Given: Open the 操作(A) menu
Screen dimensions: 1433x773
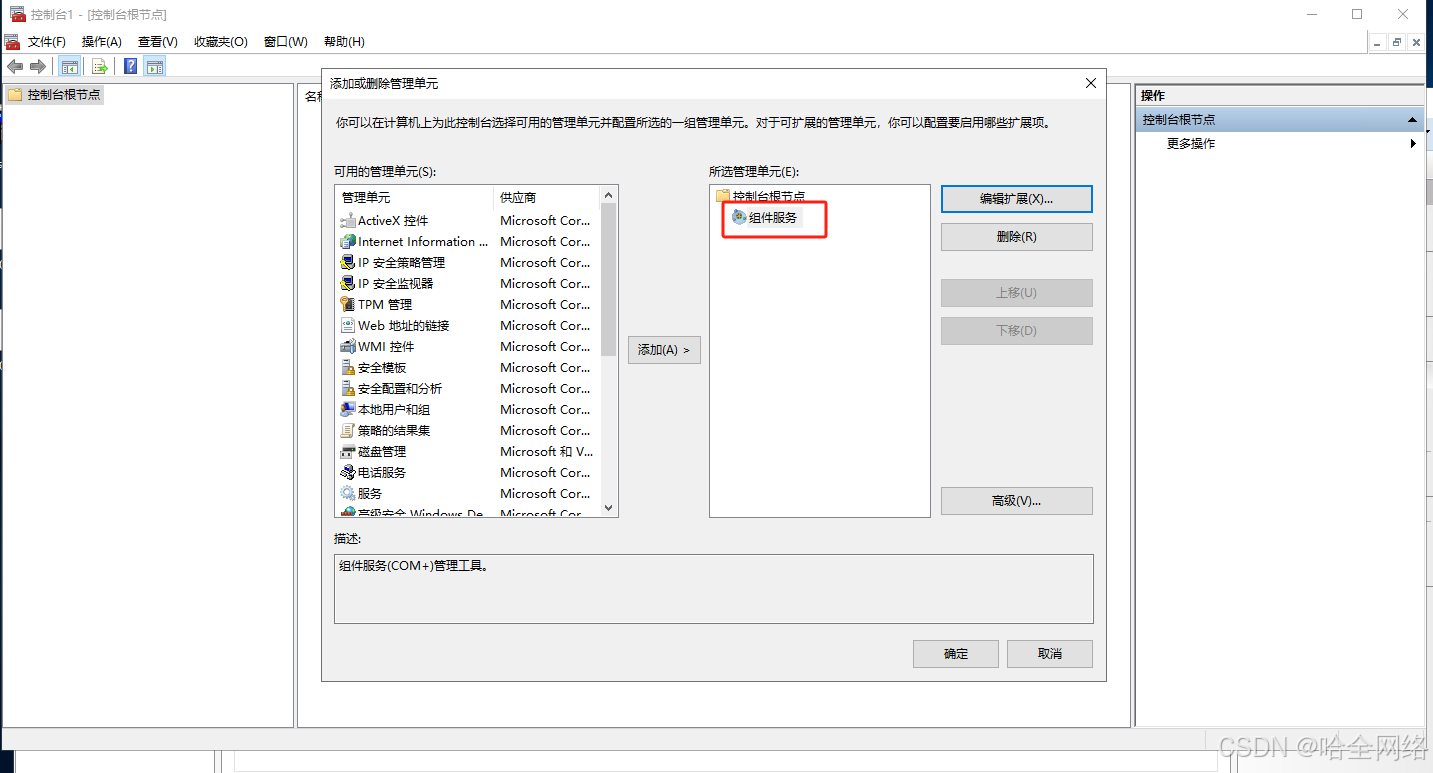Looking at the screenshot, I should point(102,42).
